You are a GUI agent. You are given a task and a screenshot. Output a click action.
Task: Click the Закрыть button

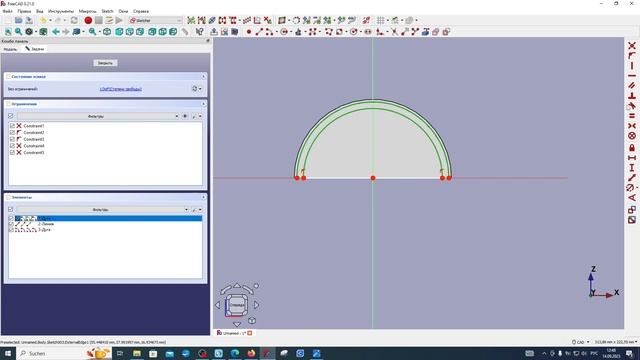point(105,63)
